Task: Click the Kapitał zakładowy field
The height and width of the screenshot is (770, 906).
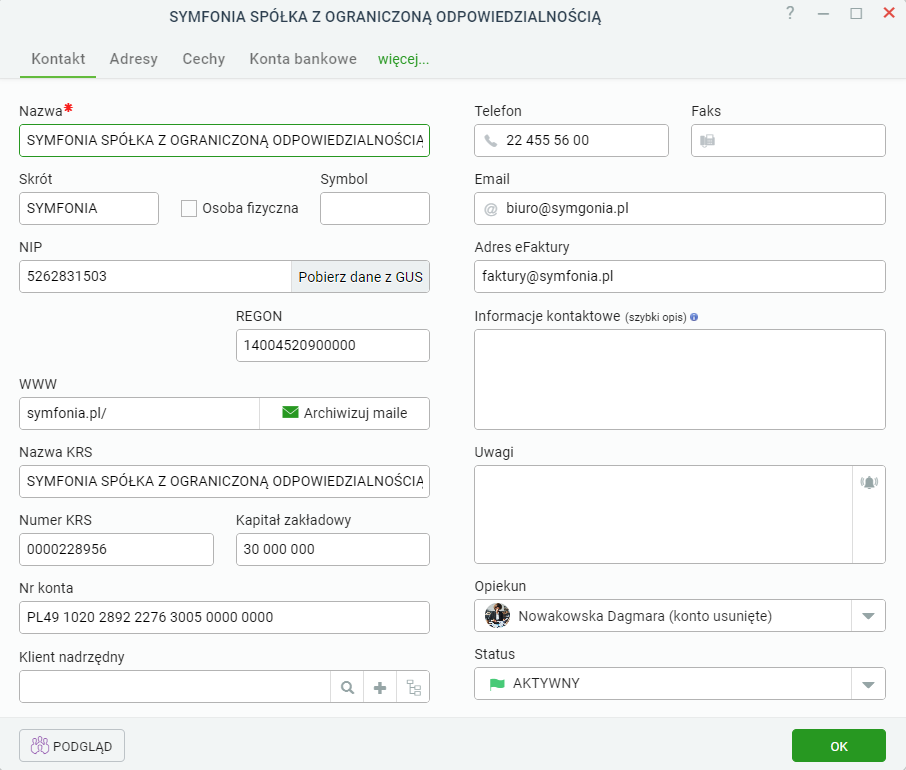Action: point(333,549)
